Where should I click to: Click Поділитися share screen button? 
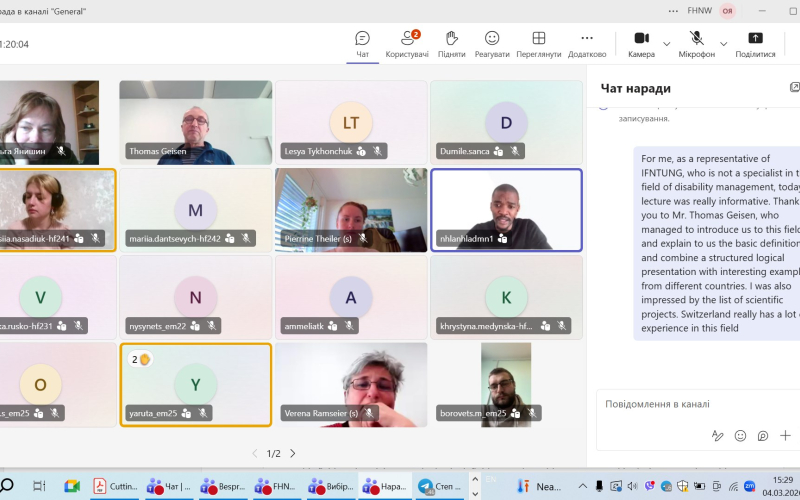click(755, 44)
